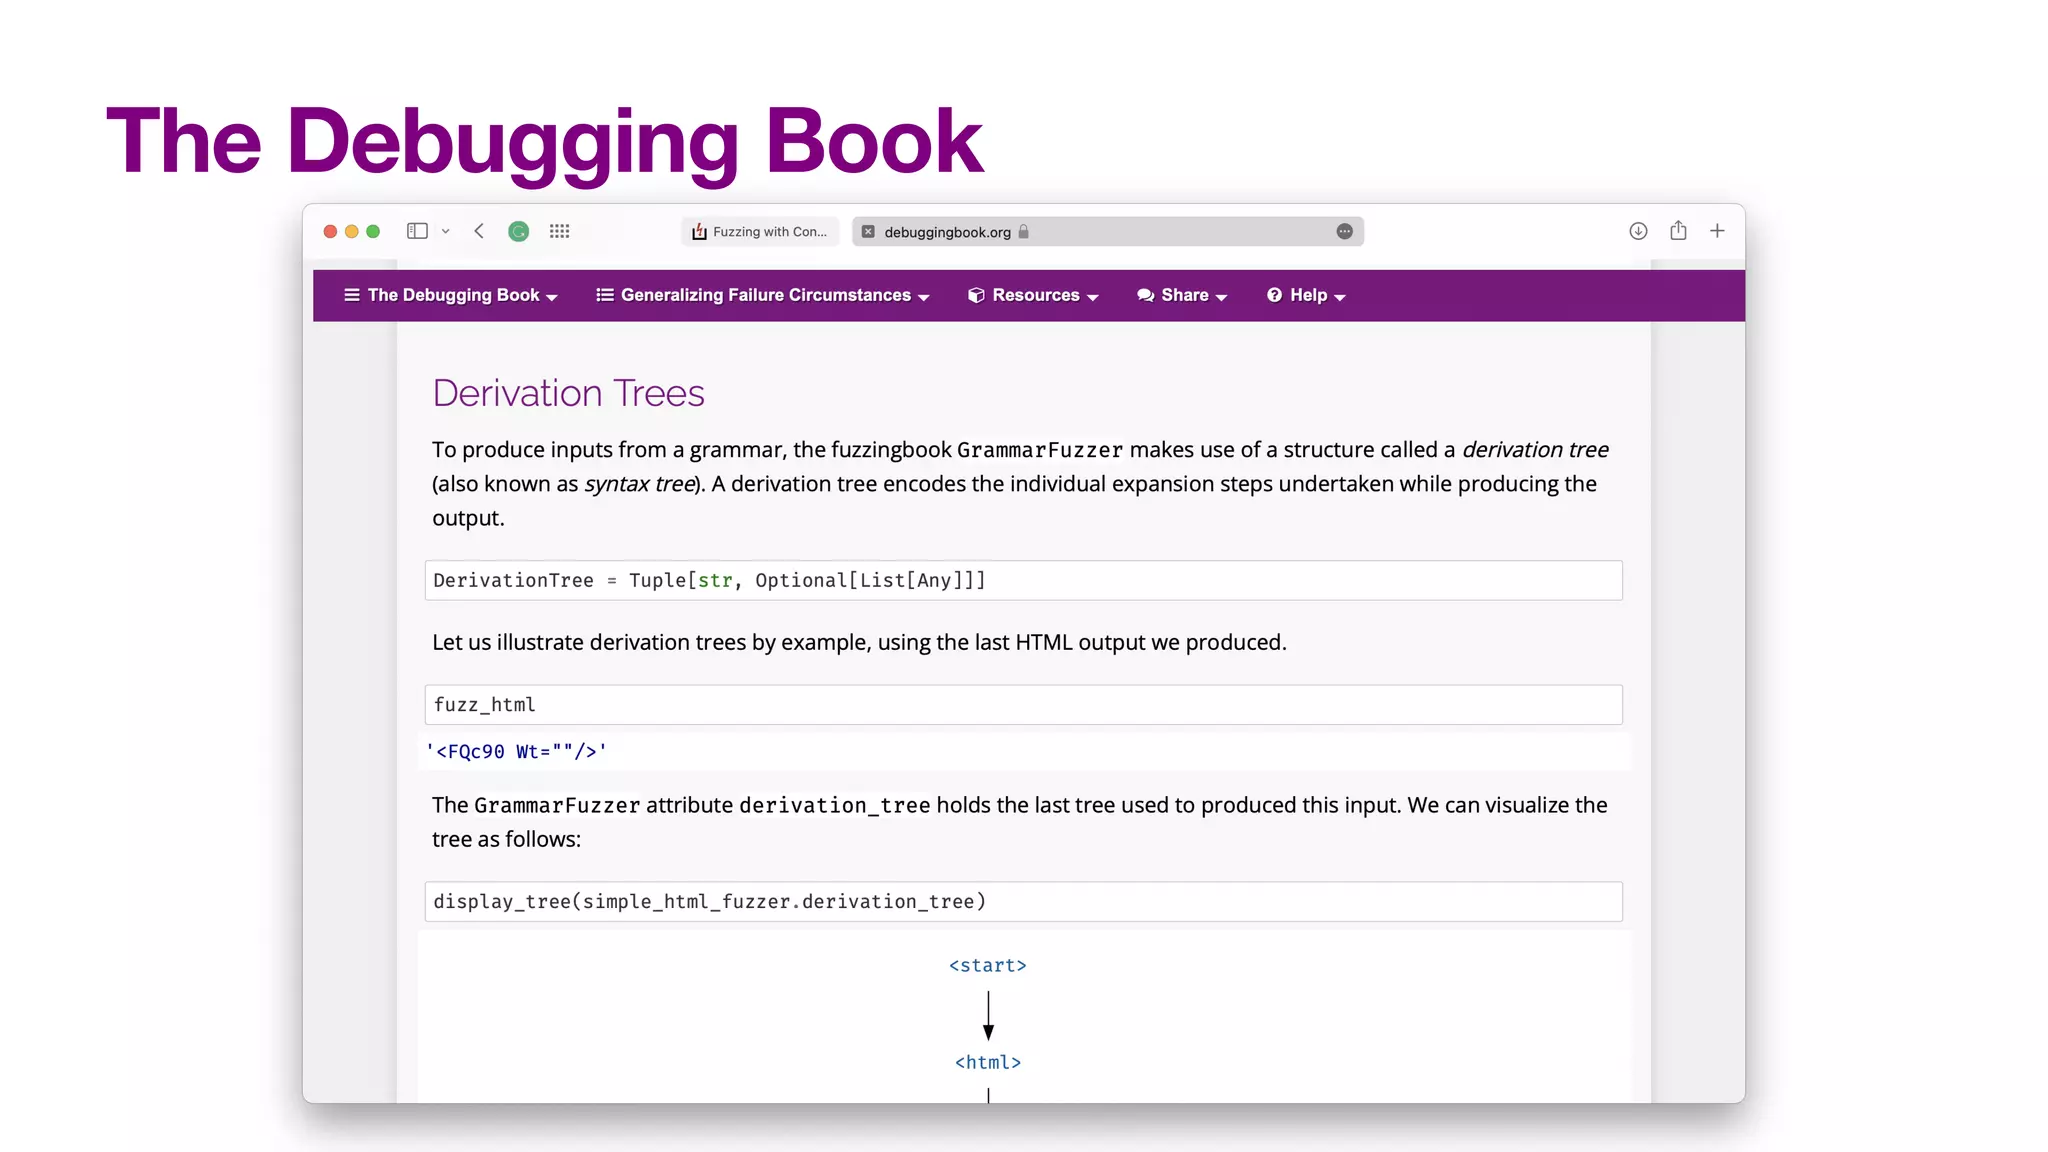Click the list icon beside Generalizing Failure Circumstances
The height and width of the screenshot is (1152, 2048).
pos(605,295)
